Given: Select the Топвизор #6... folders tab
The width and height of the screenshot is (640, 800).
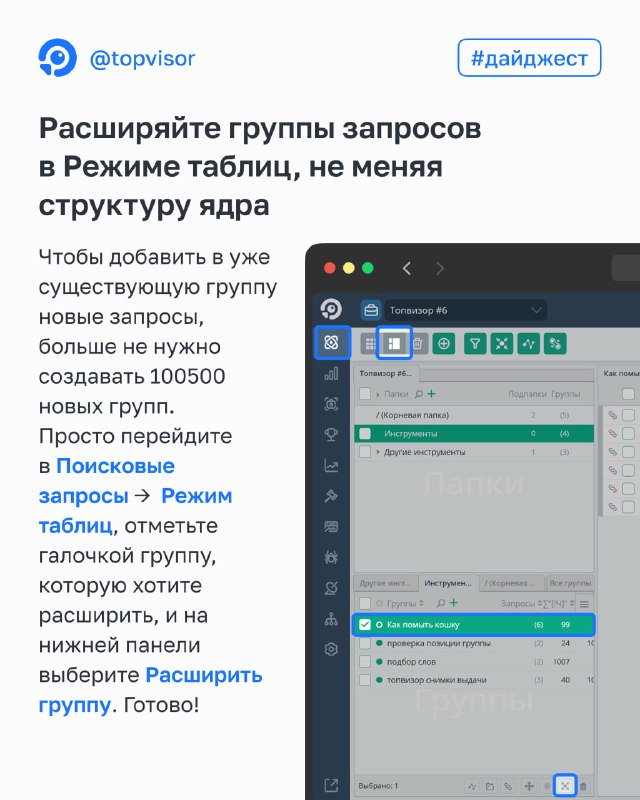Looking at the screenshot, I should 386,373.
